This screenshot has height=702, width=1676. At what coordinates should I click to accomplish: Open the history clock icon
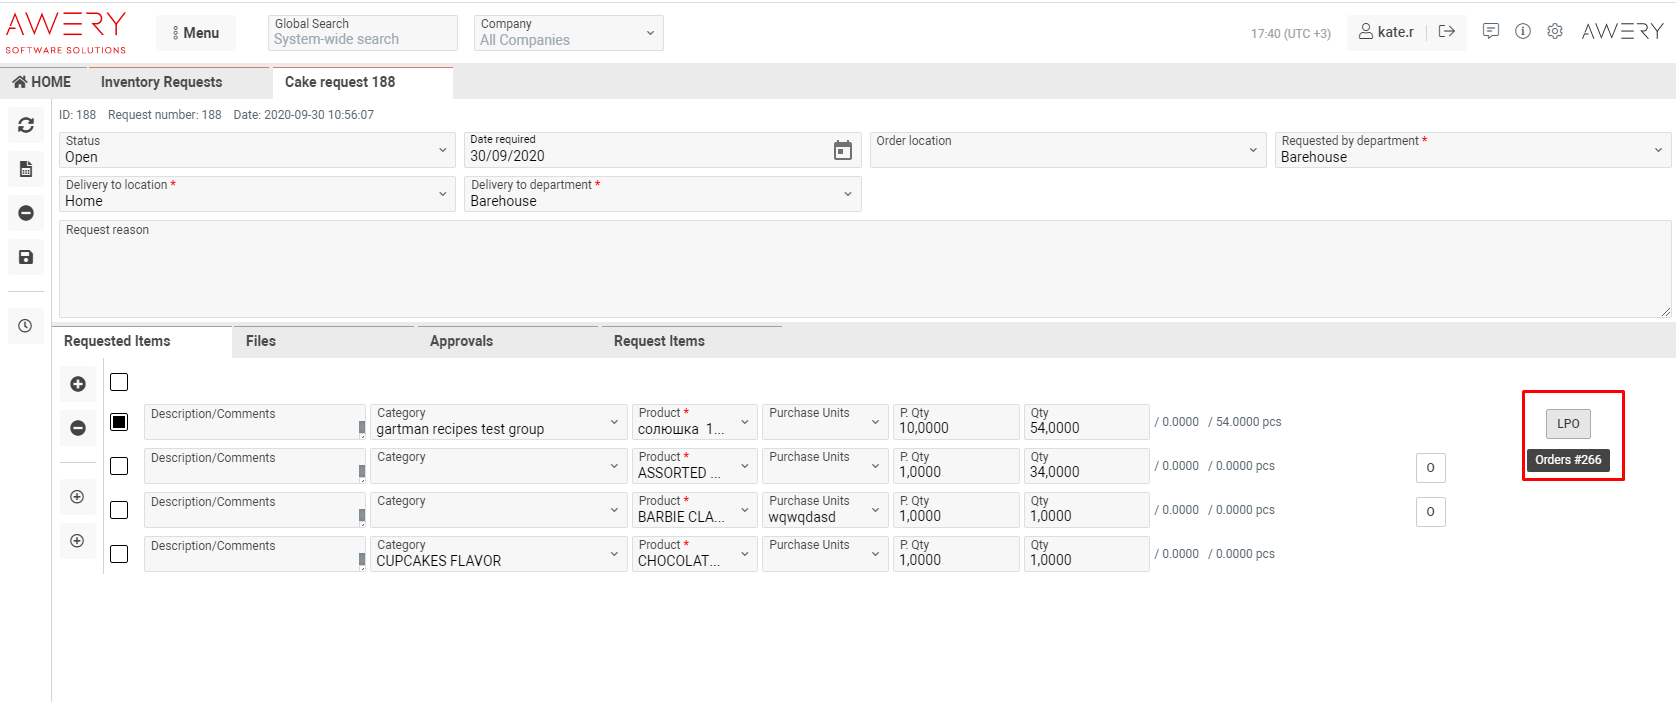coord(26,326)
